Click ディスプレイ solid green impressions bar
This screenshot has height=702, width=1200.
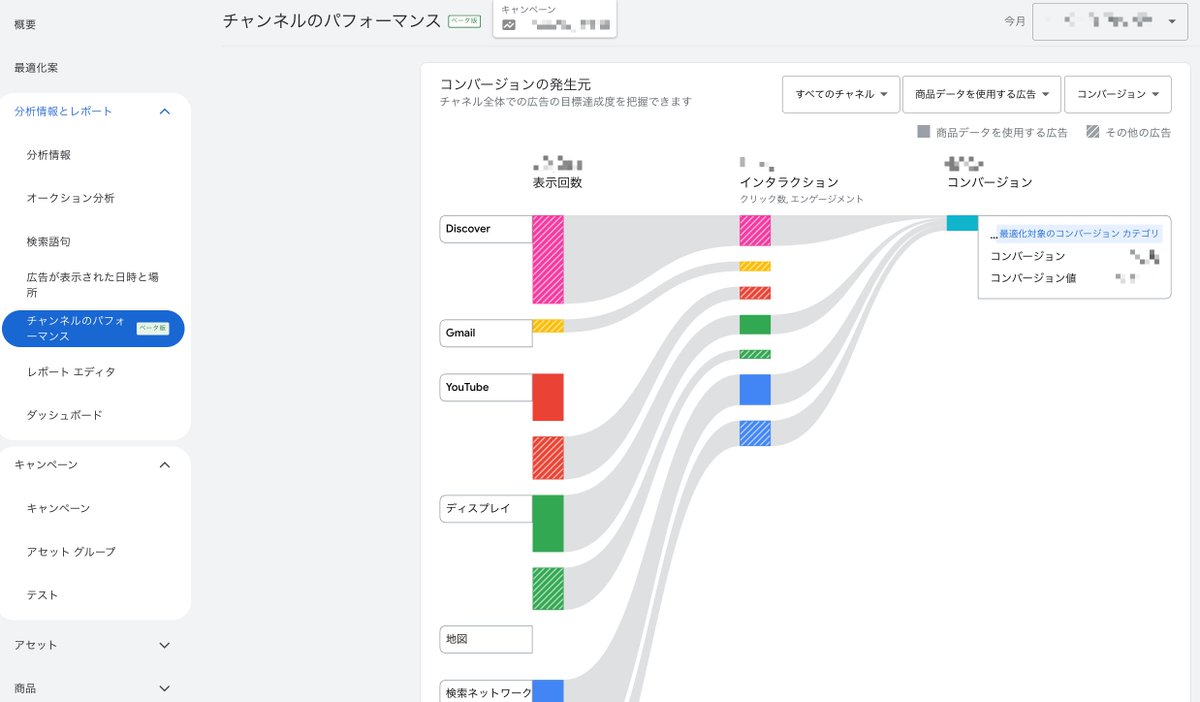click(548, 523)
